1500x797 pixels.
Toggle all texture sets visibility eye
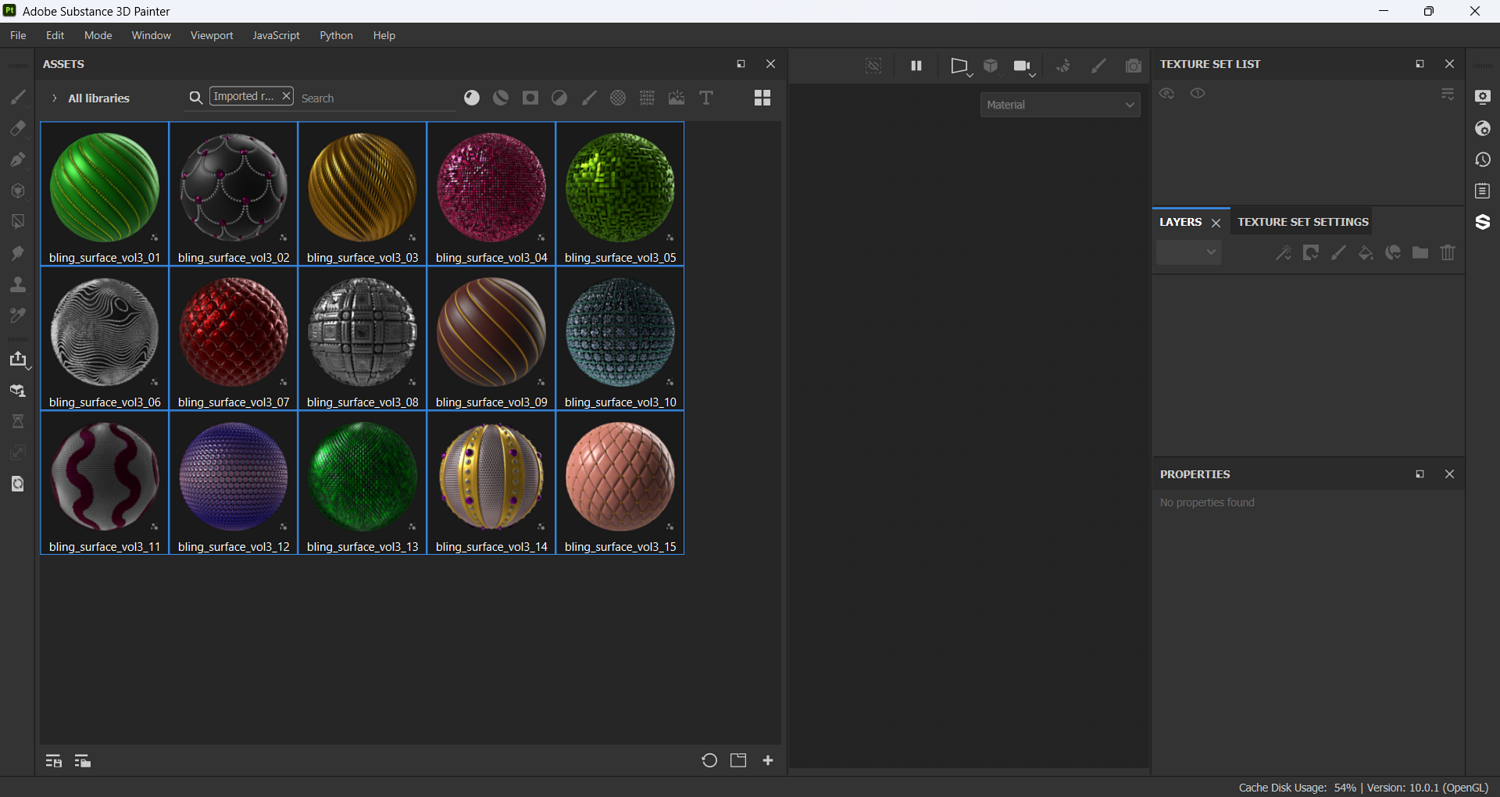pyautogui.click(x=1167, y=93)
